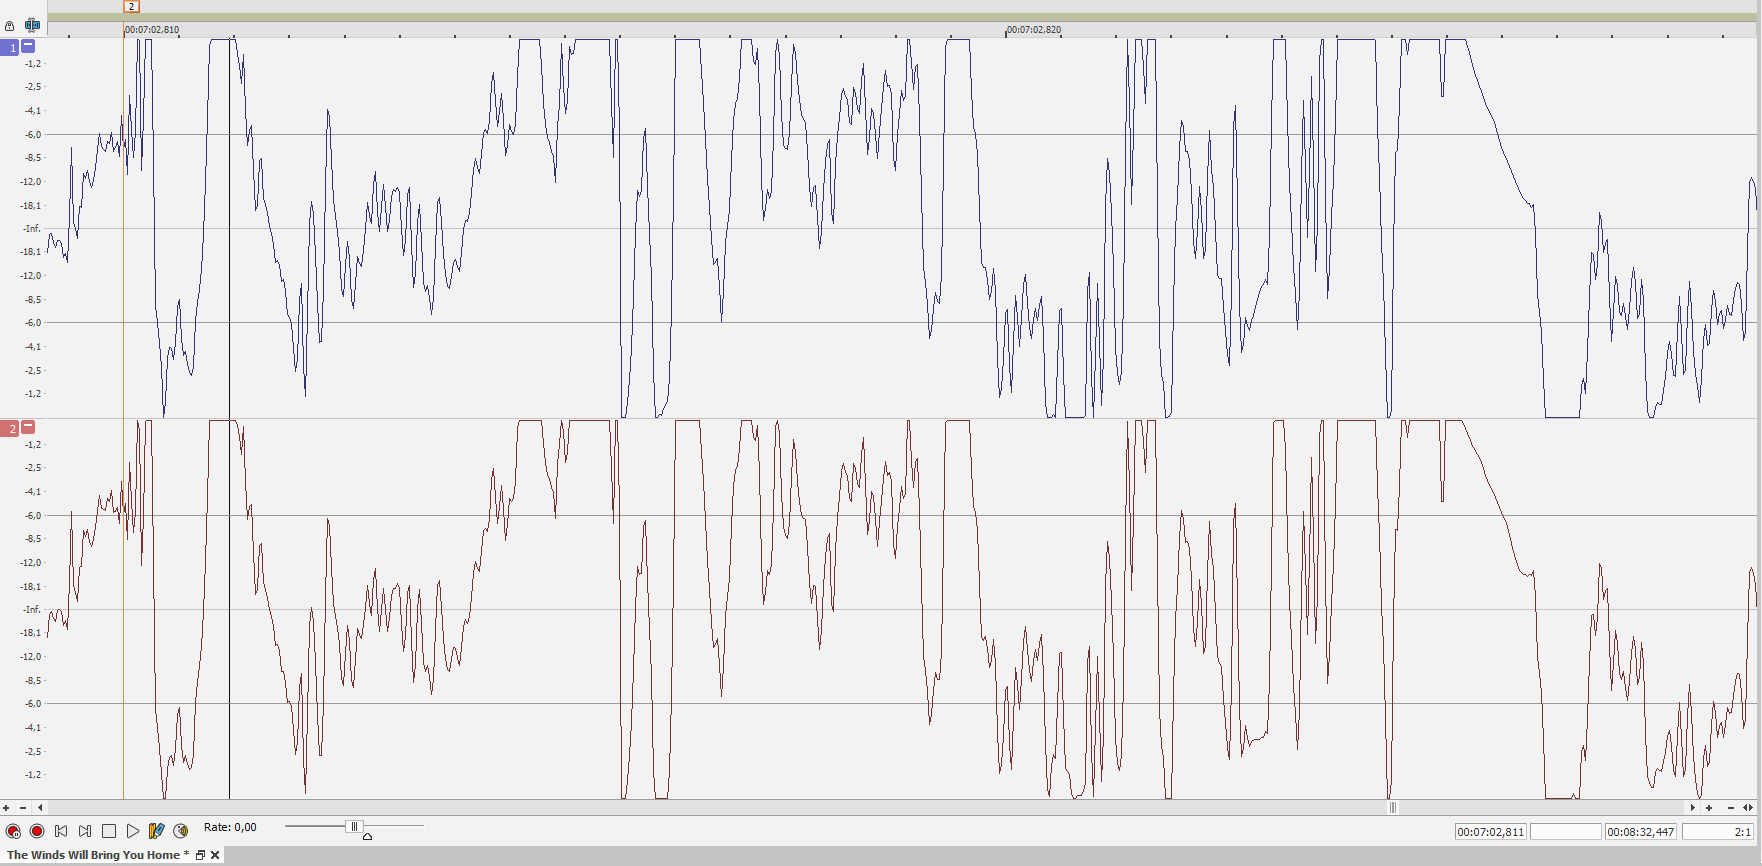Click the 00:07:02,811 selection start field
Screen dimensions: 1762x866
pos(1490,832)
